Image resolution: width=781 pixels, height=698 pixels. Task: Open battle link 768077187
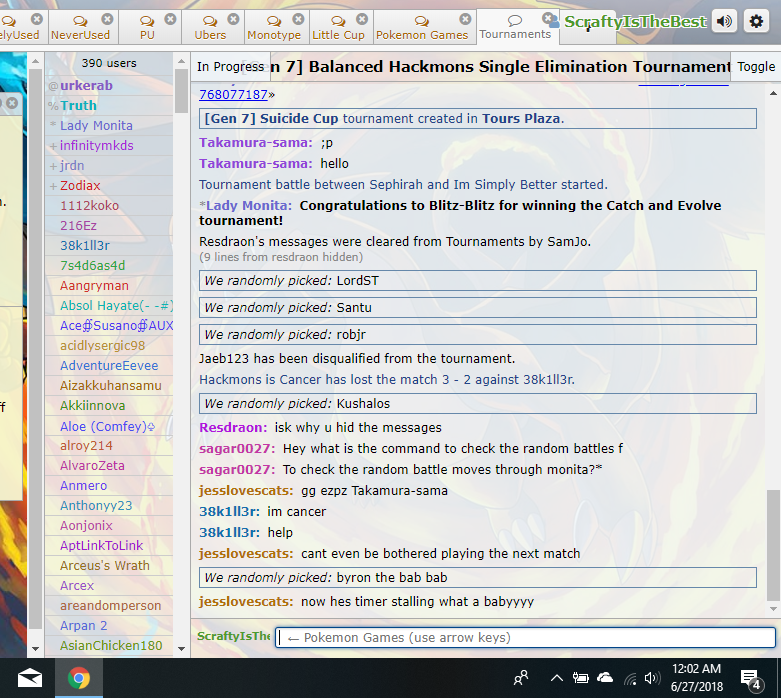(x=233, y=94)
